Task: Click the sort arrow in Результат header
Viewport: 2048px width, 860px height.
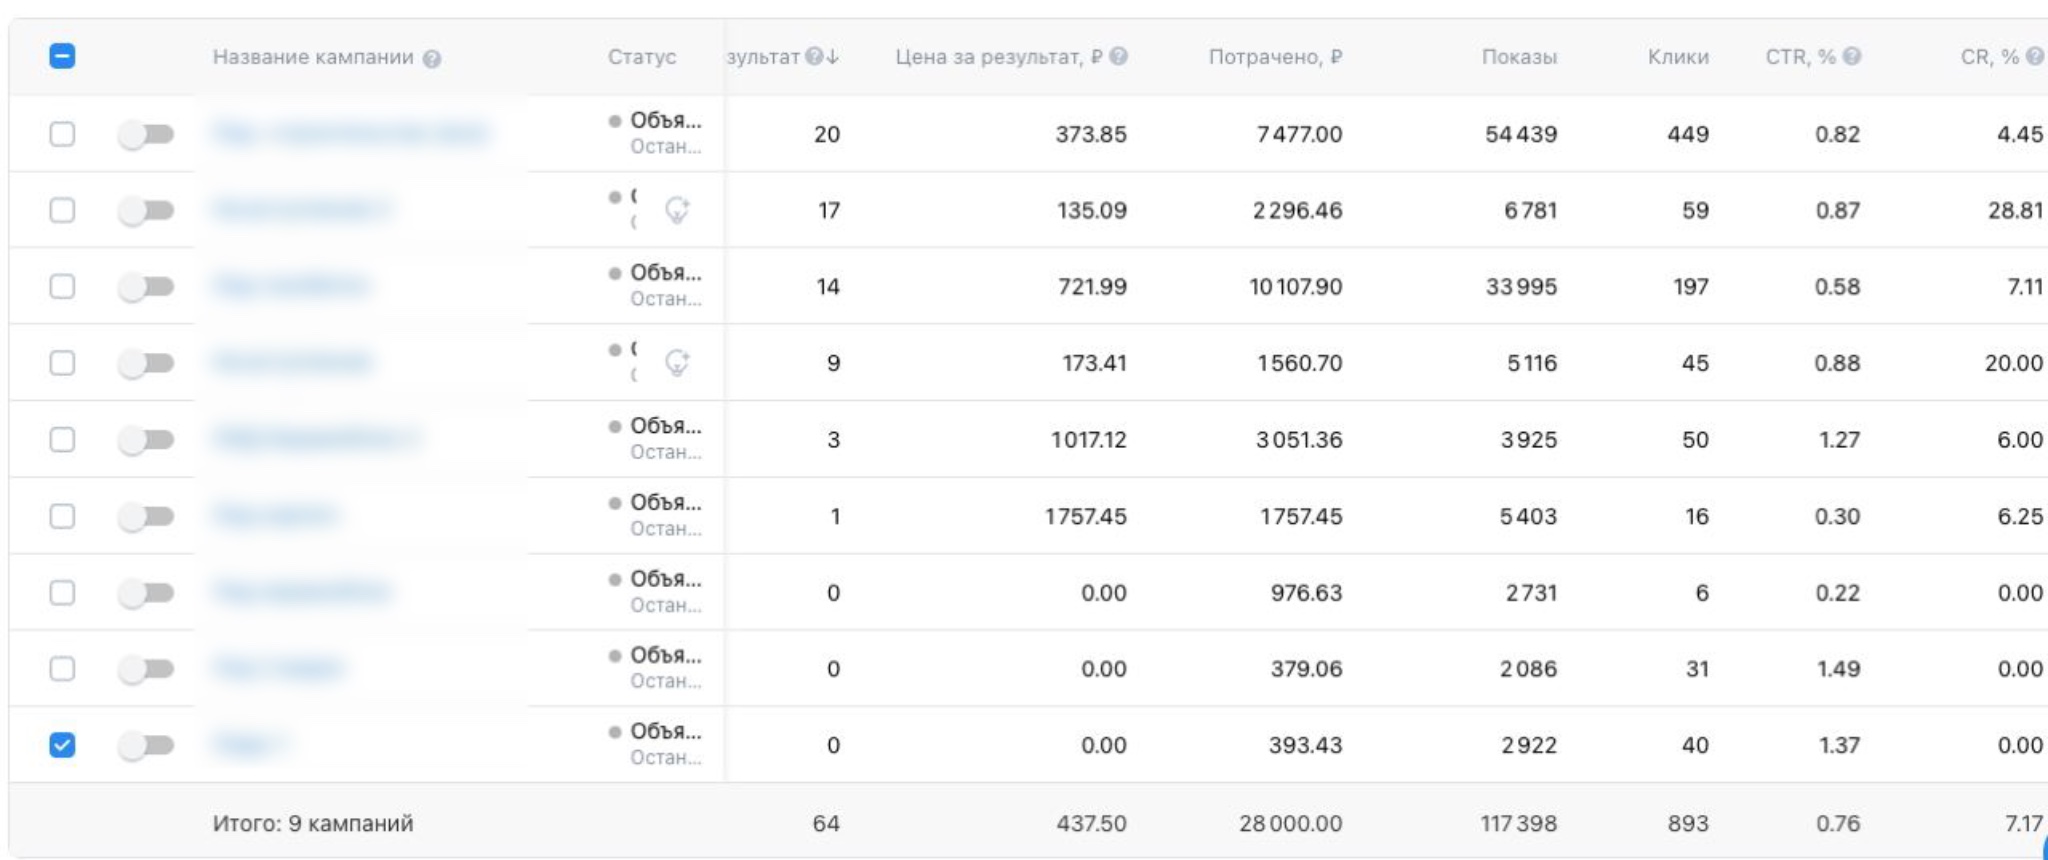Action: point(833,57)
